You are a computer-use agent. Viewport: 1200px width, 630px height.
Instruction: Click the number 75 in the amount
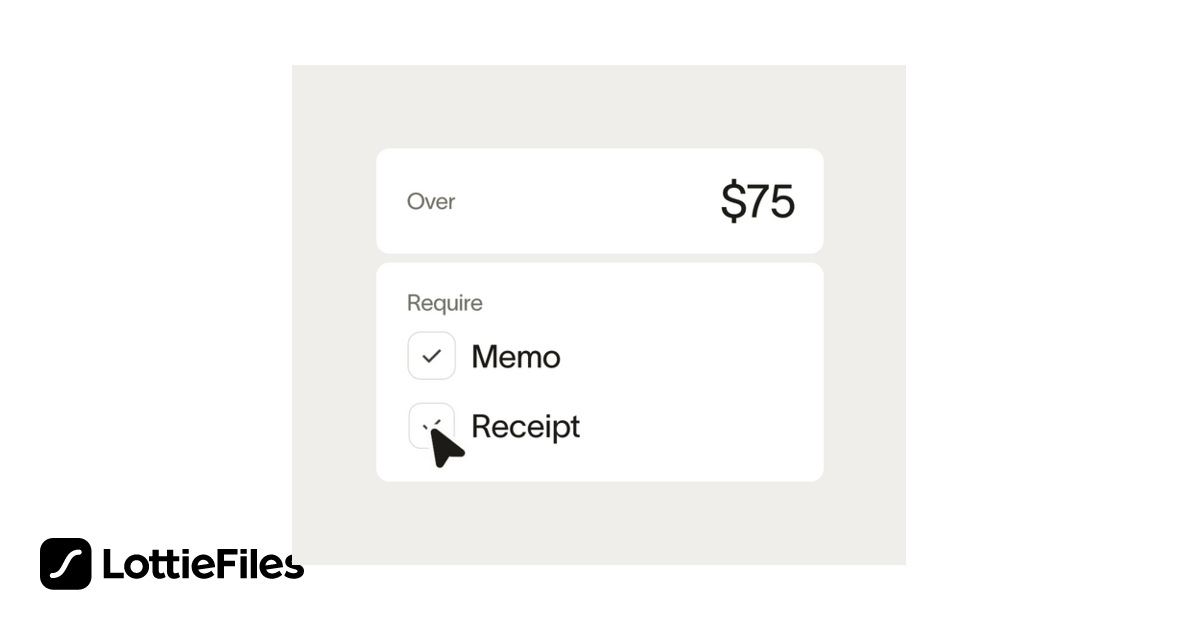770,202
